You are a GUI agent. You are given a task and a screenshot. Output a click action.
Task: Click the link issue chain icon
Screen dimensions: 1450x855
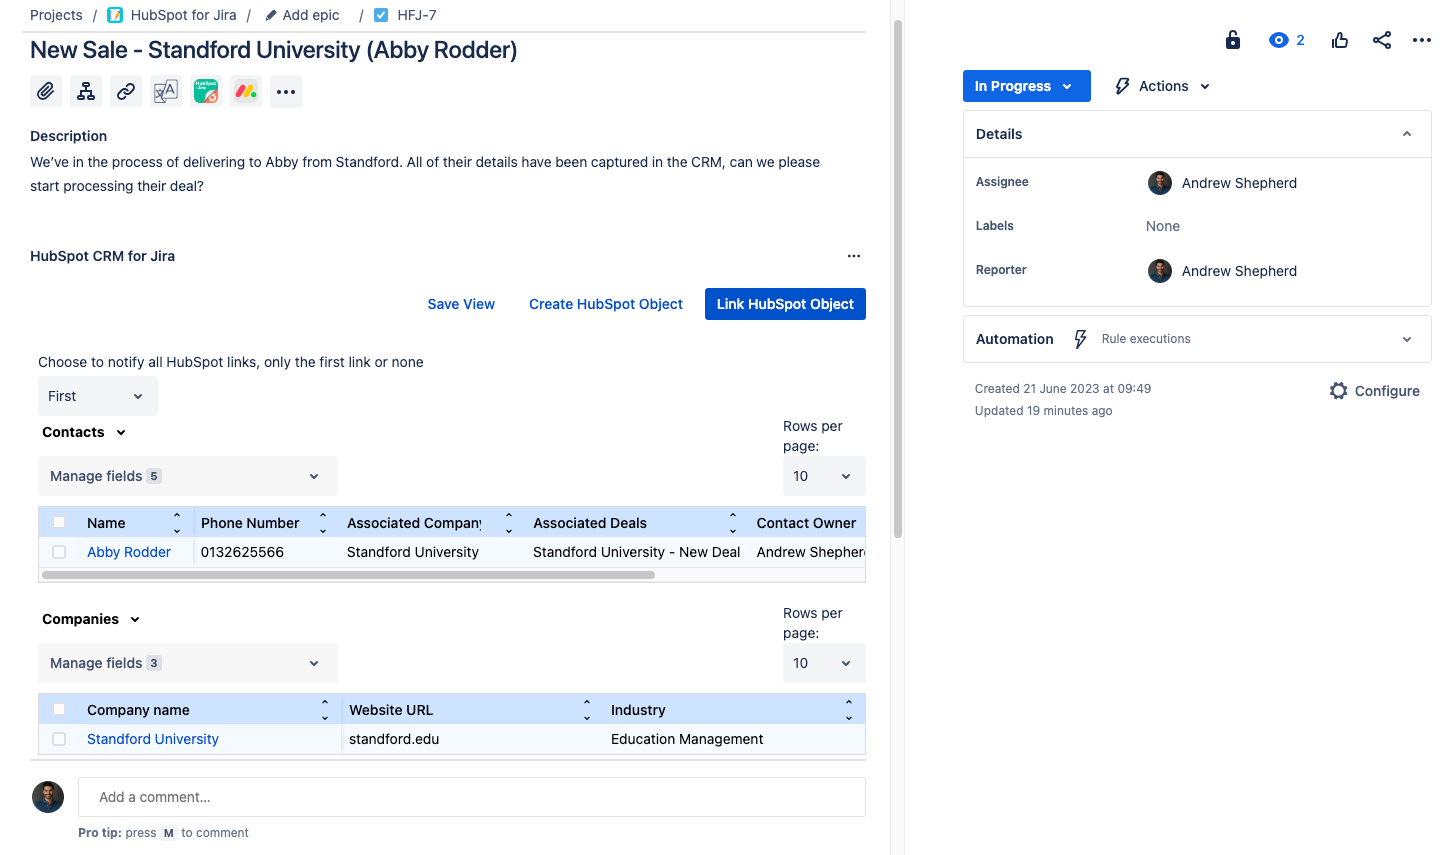point(126,92)
